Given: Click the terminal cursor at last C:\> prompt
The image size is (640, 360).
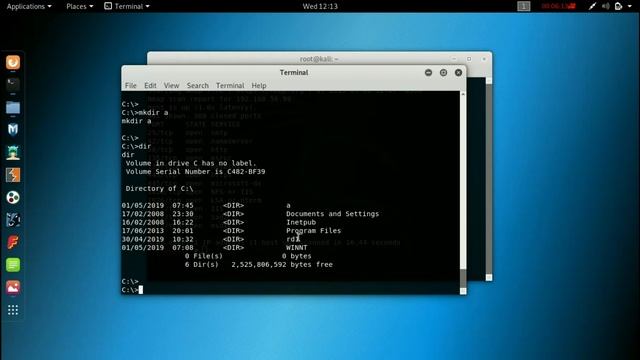Looking at the screenshot, I should pos(141,290).
